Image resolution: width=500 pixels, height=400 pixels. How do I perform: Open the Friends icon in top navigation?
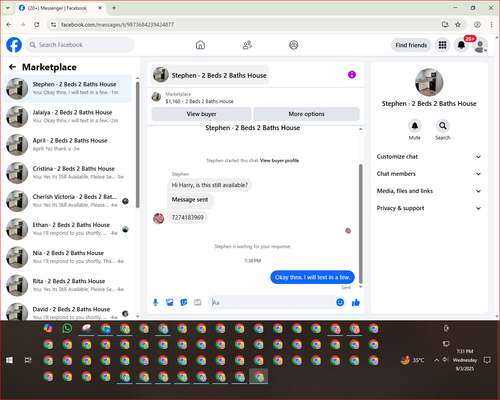(x=247, y=45)
